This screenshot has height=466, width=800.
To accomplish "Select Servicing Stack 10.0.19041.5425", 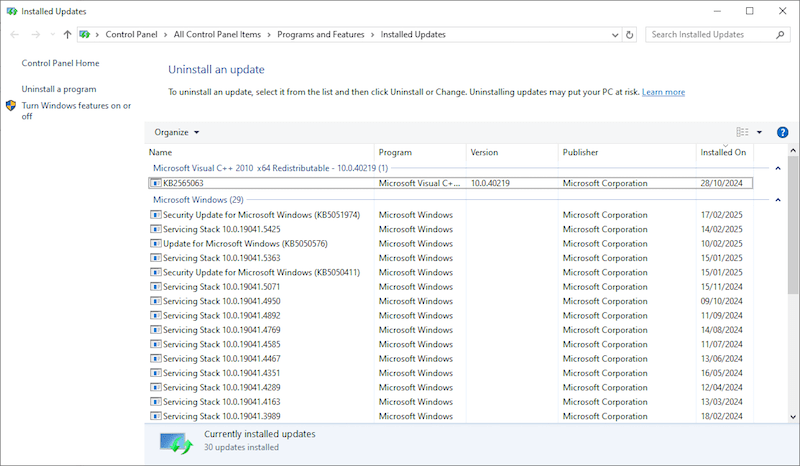I will (451, 229).
